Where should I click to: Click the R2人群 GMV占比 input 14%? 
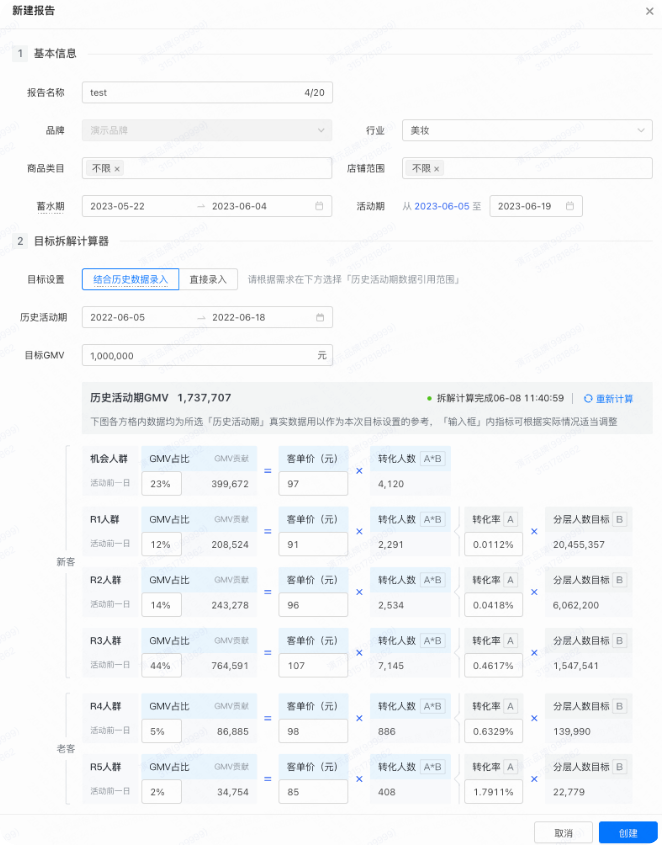coord(162,605)
